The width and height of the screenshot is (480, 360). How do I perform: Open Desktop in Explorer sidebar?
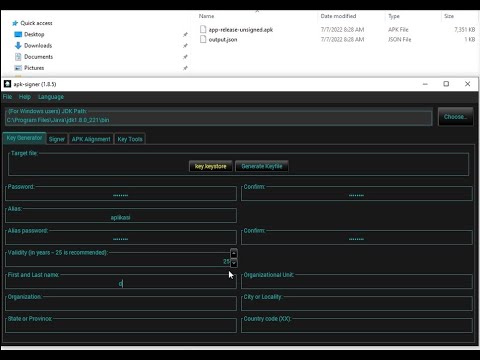tap(34, 34)
